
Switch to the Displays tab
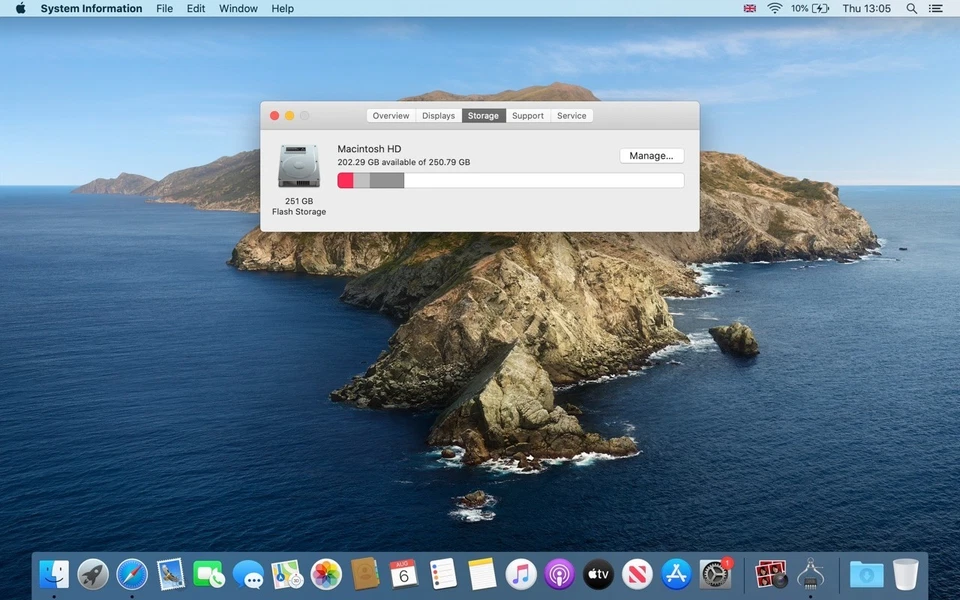[x=438, y=116]
